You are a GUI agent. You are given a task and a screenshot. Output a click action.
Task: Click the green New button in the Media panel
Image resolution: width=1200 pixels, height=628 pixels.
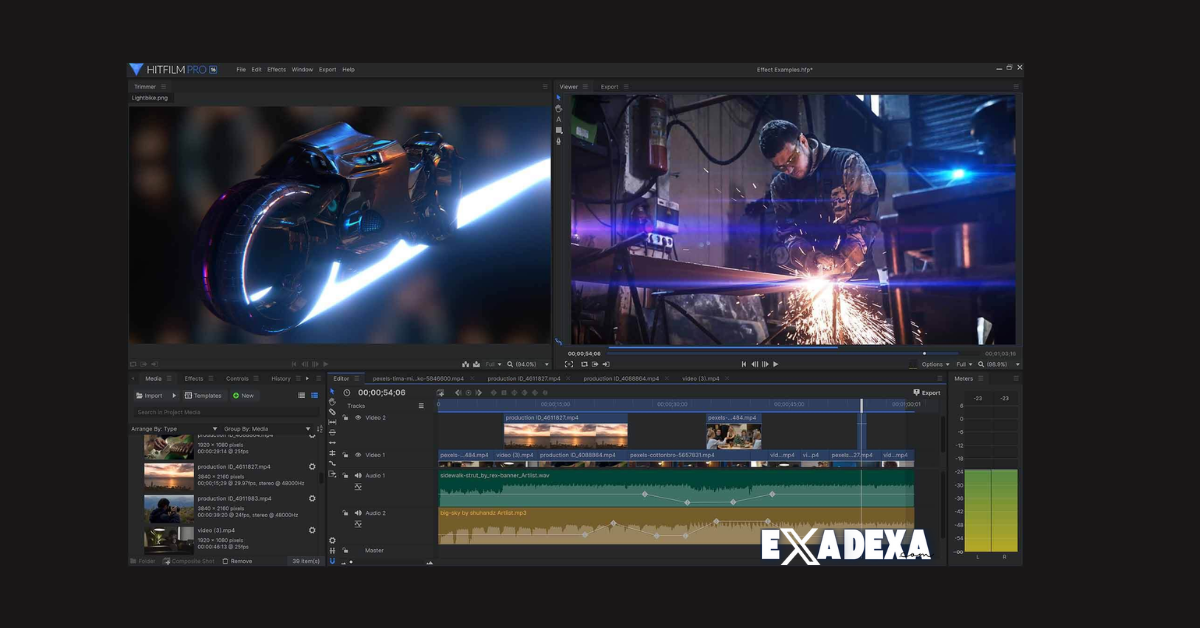tap(243, 396)
